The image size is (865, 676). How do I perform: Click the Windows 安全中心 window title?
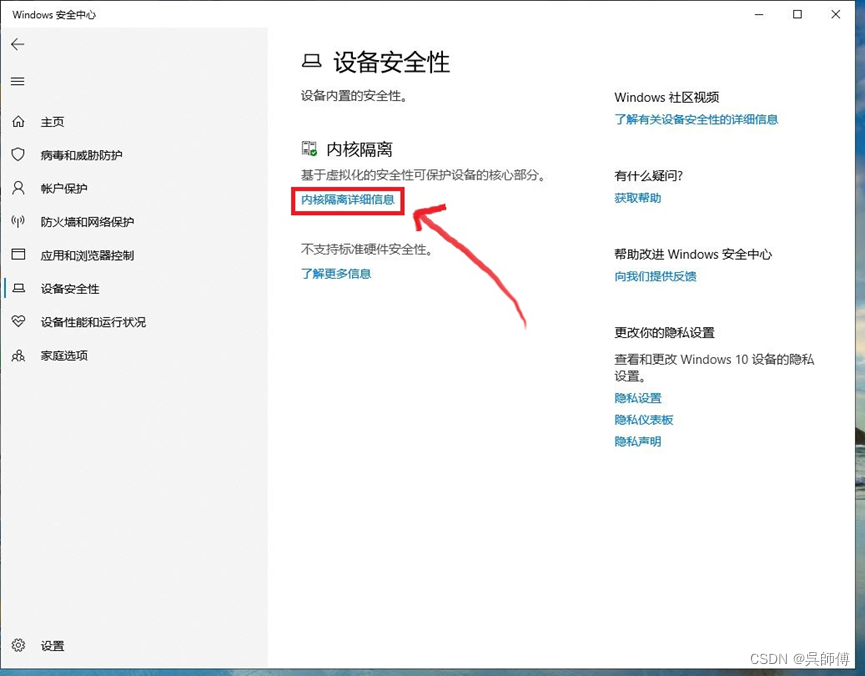[54, 15]
